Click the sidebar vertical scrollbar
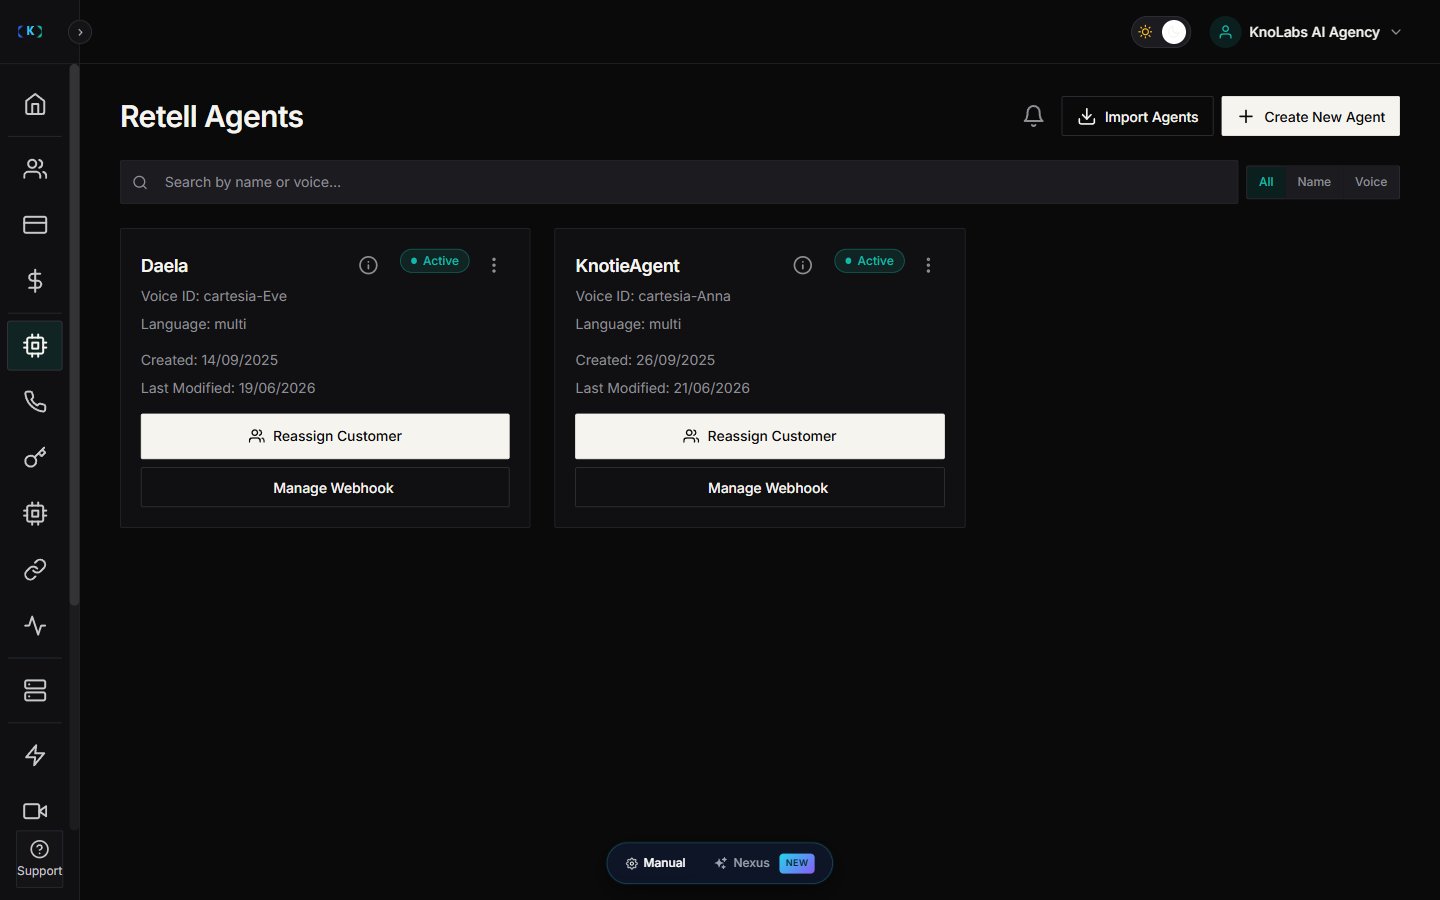Viewport: 1440px width, 900px height. pos(74,335)
